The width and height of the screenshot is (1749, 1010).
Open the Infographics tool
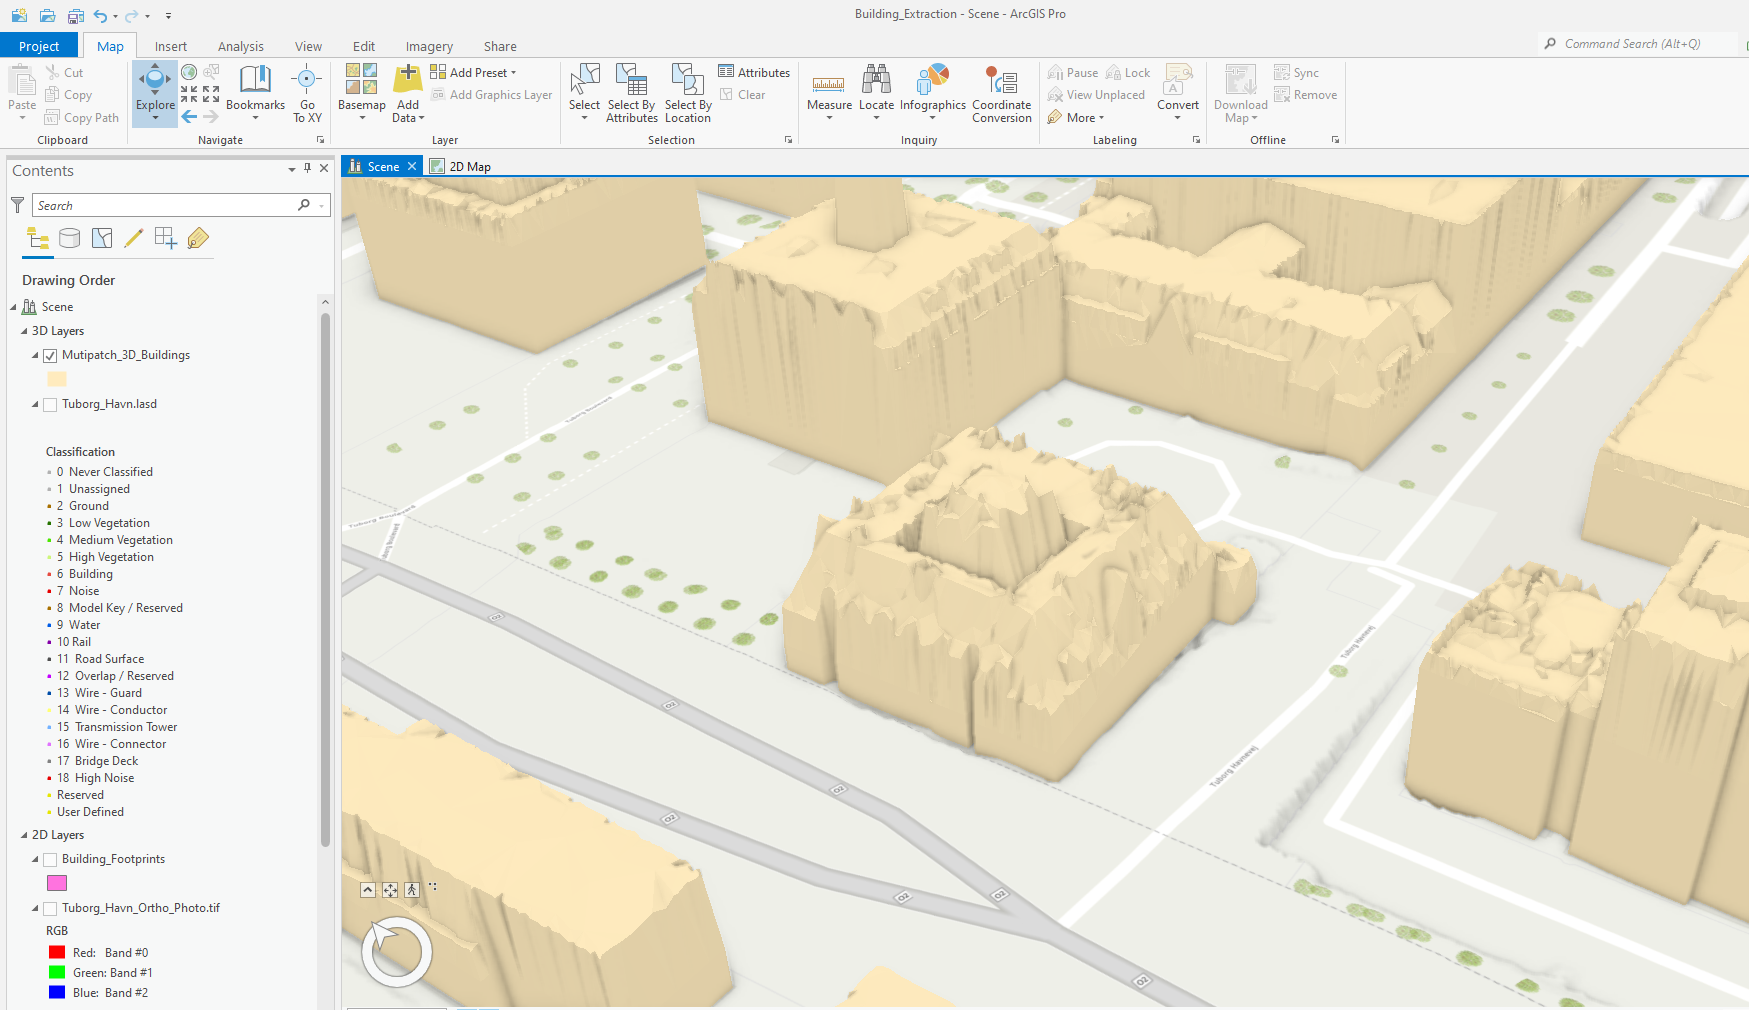click(x=932, y=88)
